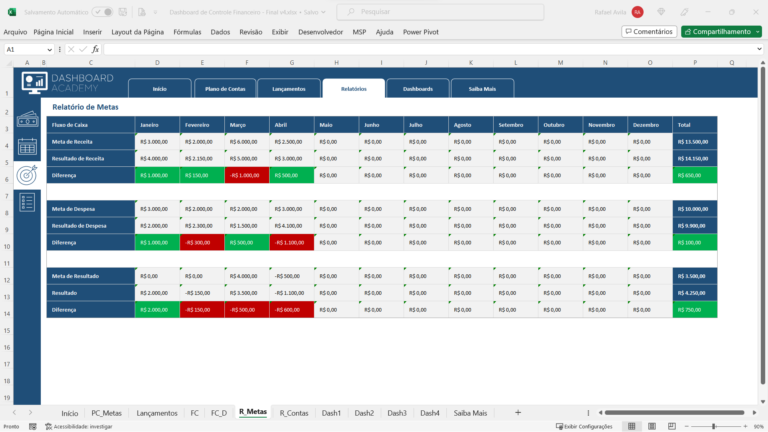Image resolution: width=768 pixels, height=432 pixels.
Task: Click the pen ink icon in title bar
Action: coord(684,12)
